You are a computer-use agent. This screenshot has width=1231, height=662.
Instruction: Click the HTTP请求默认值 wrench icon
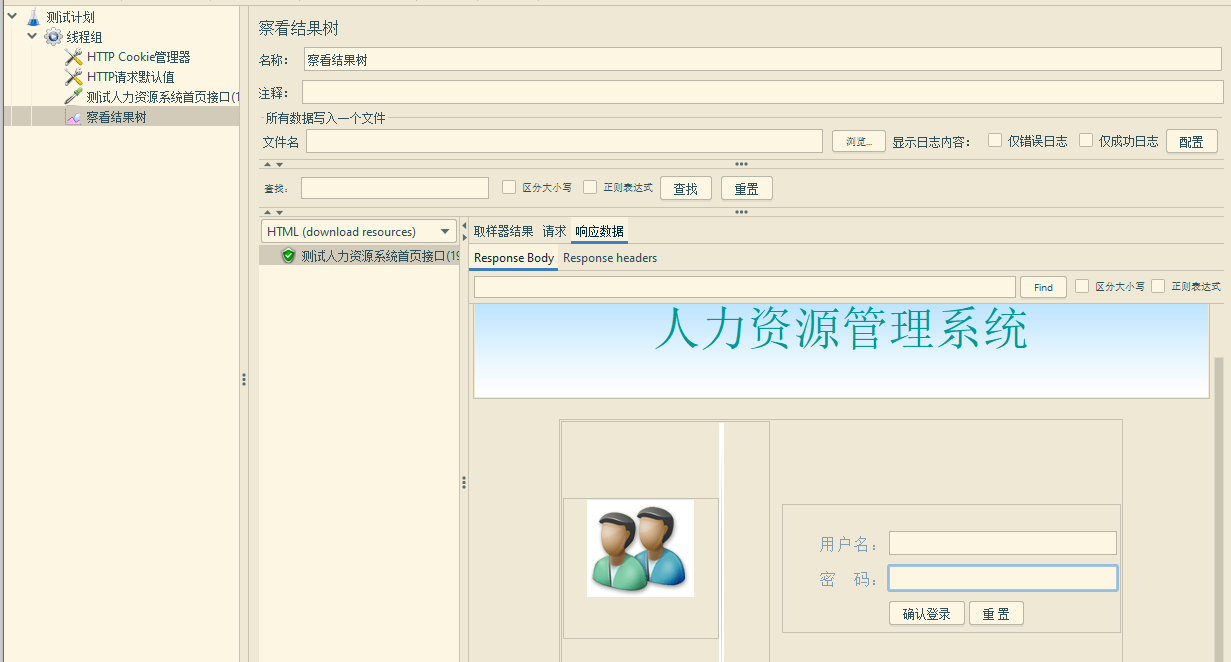tap(73, 77)
